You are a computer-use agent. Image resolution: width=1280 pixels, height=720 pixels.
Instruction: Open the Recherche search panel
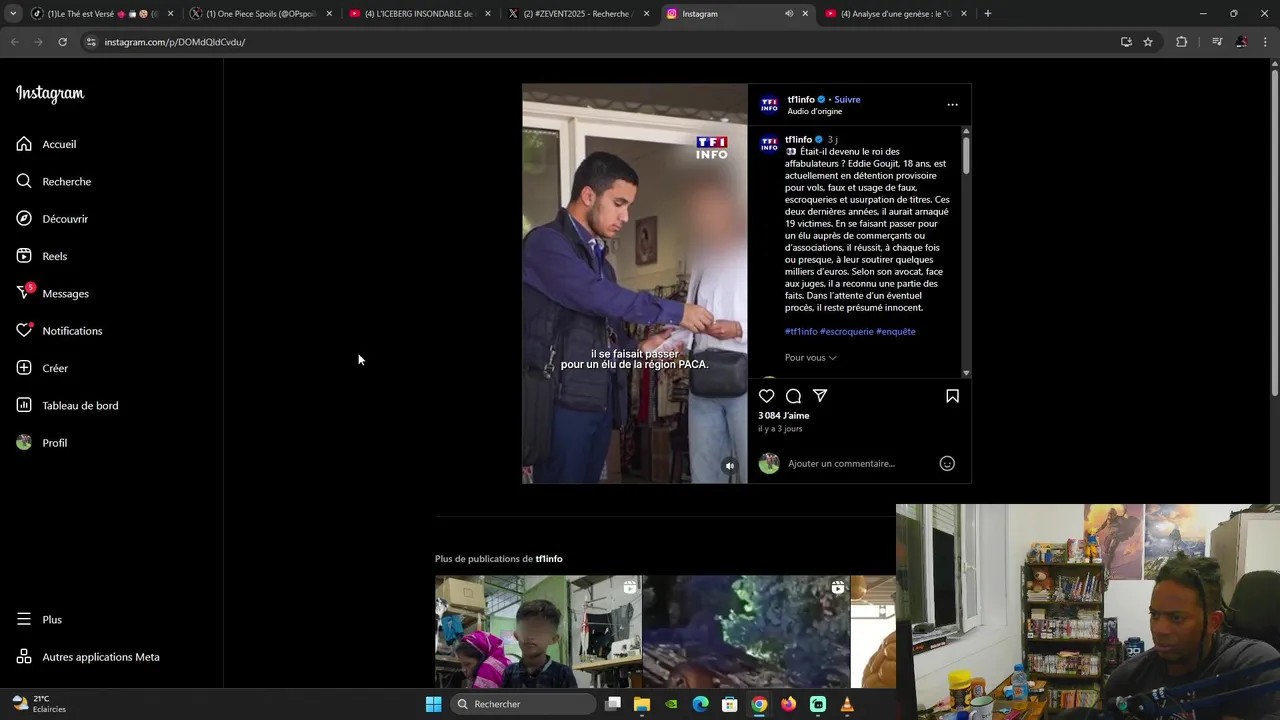pyautogui.click(x=53, y=181)
